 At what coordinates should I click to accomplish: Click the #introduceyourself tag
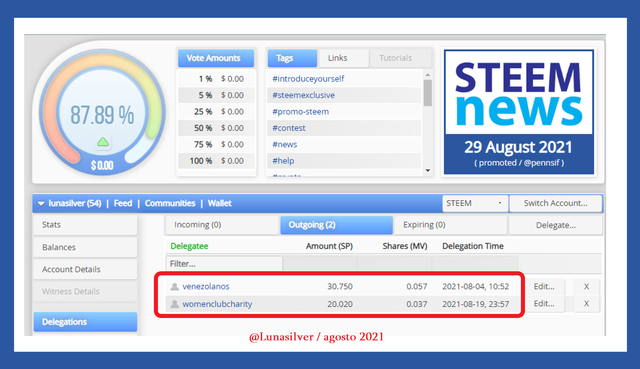308,79
